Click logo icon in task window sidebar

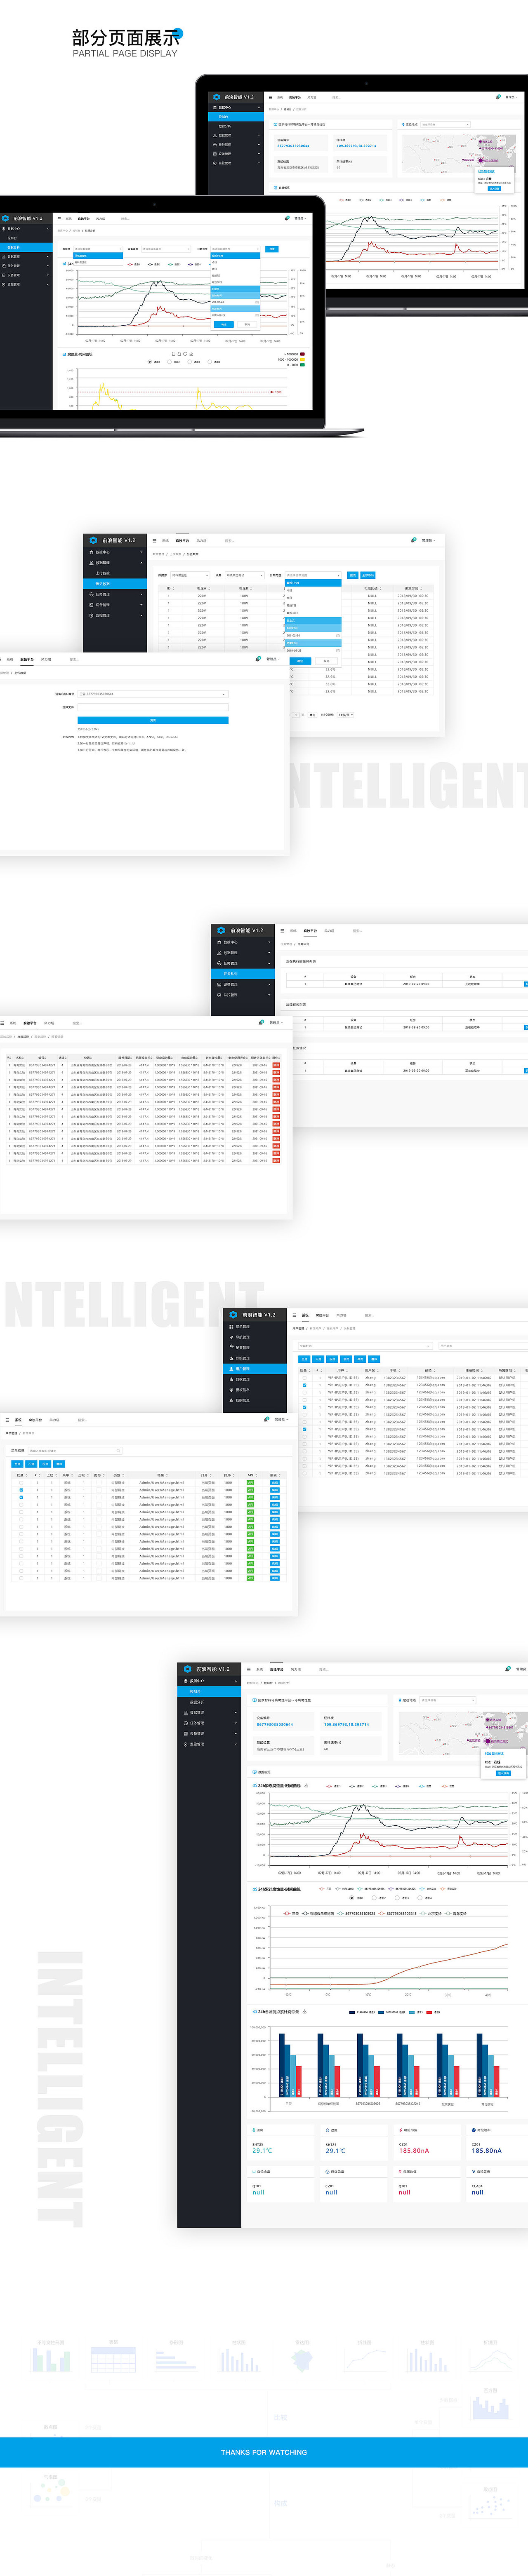(221, 930)
